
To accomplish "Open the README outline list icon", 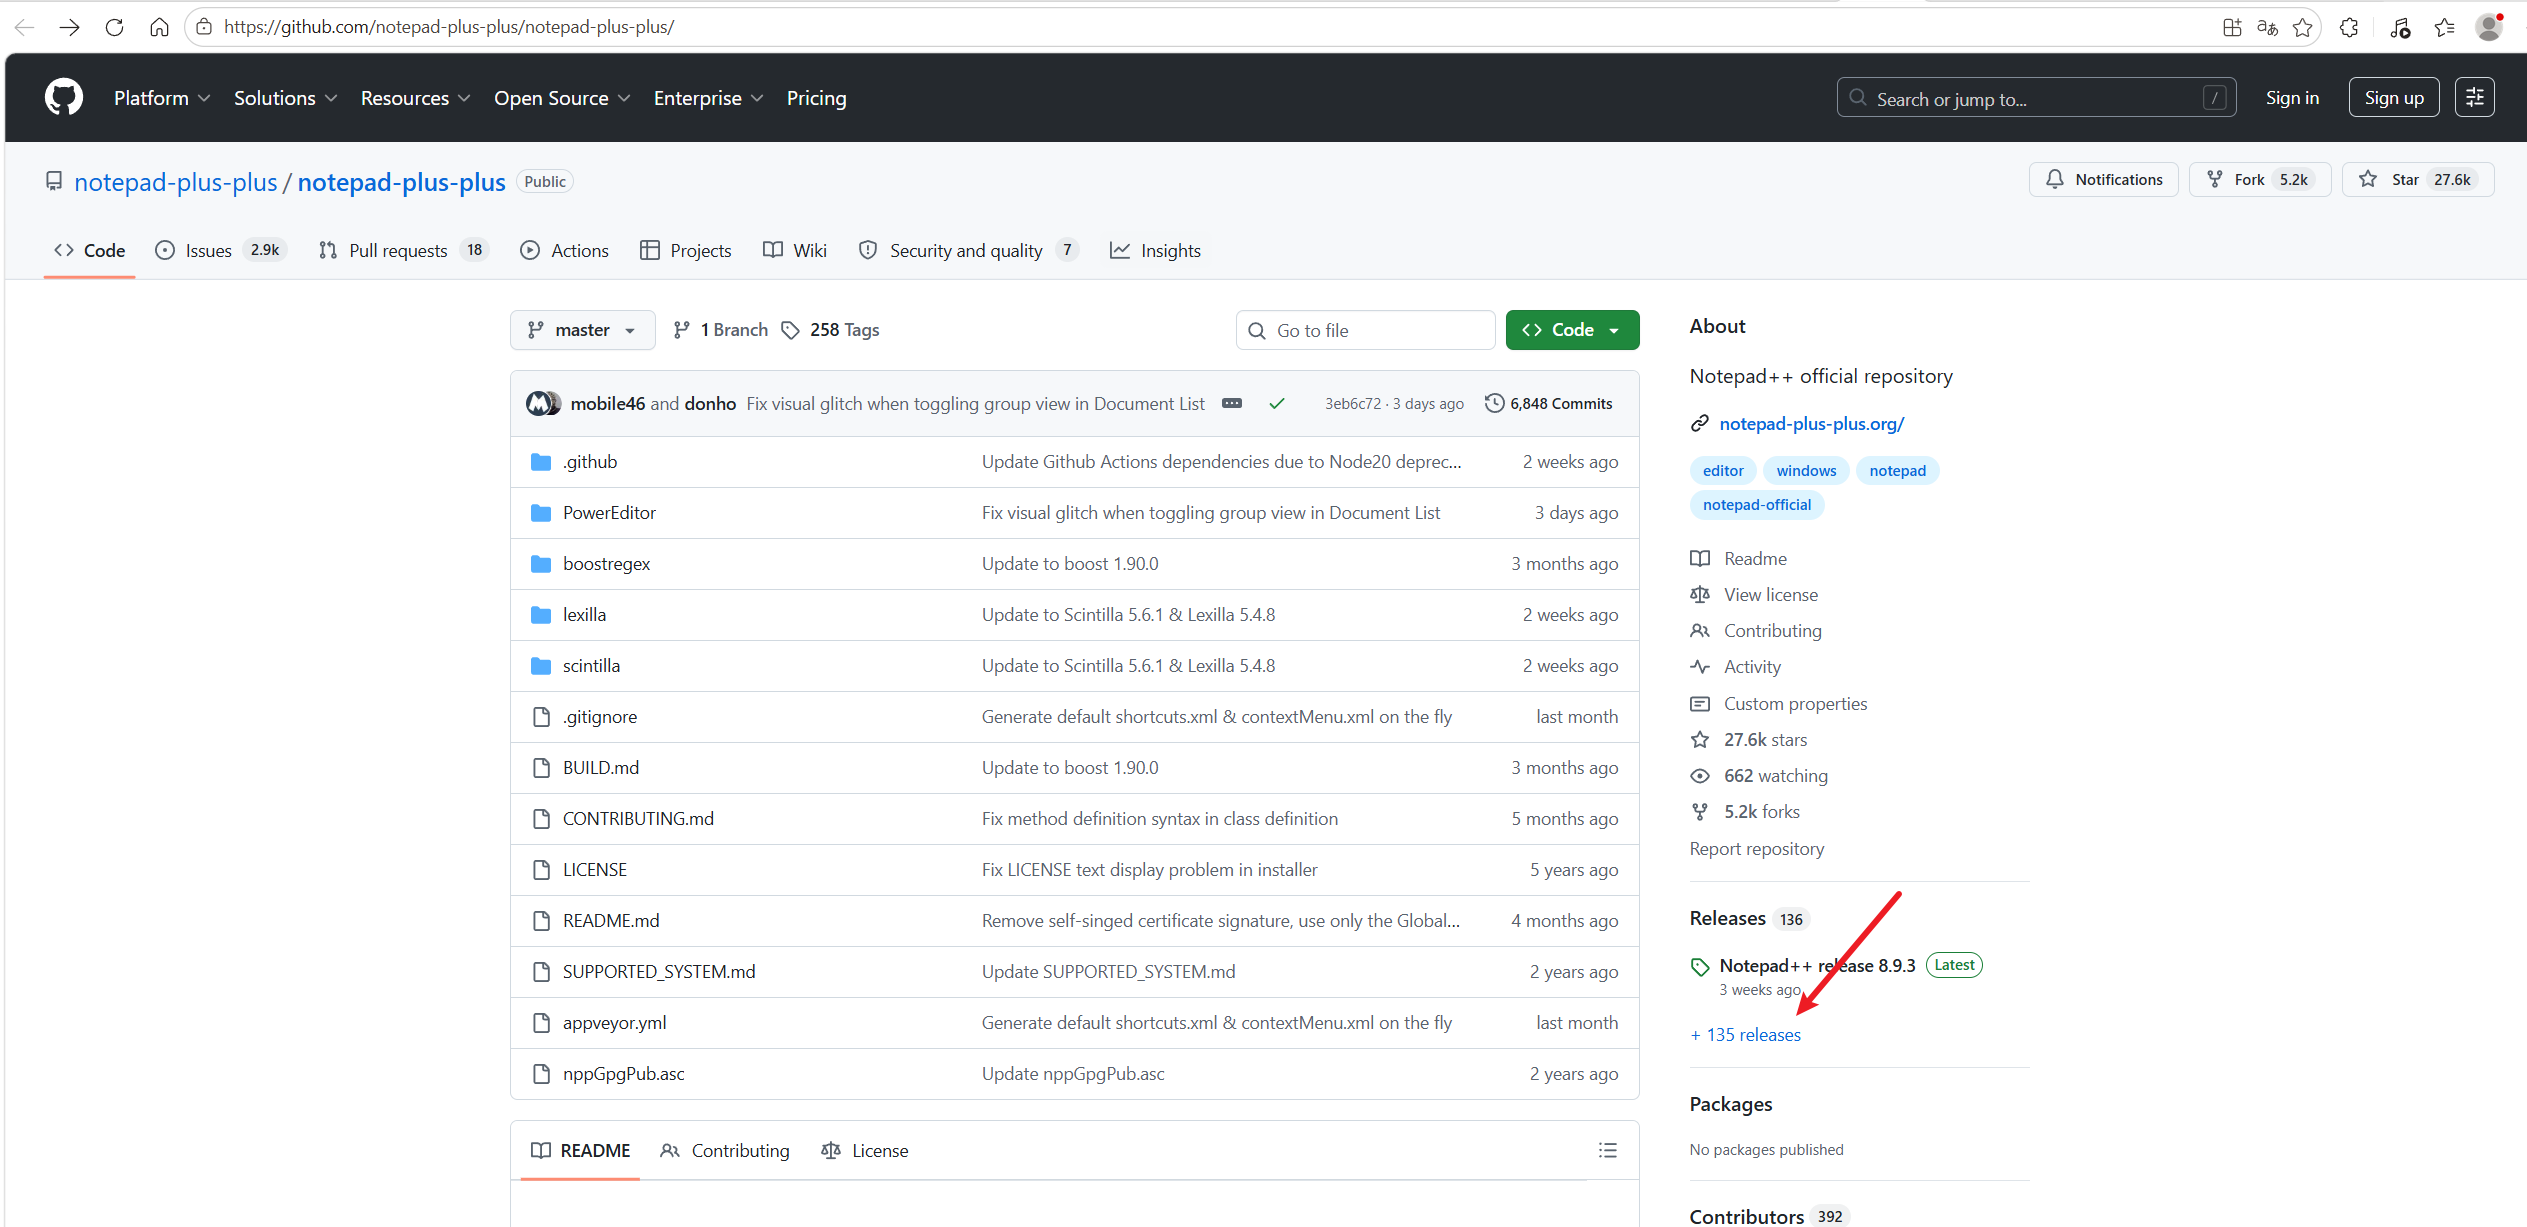I will pos(1607,1150).
